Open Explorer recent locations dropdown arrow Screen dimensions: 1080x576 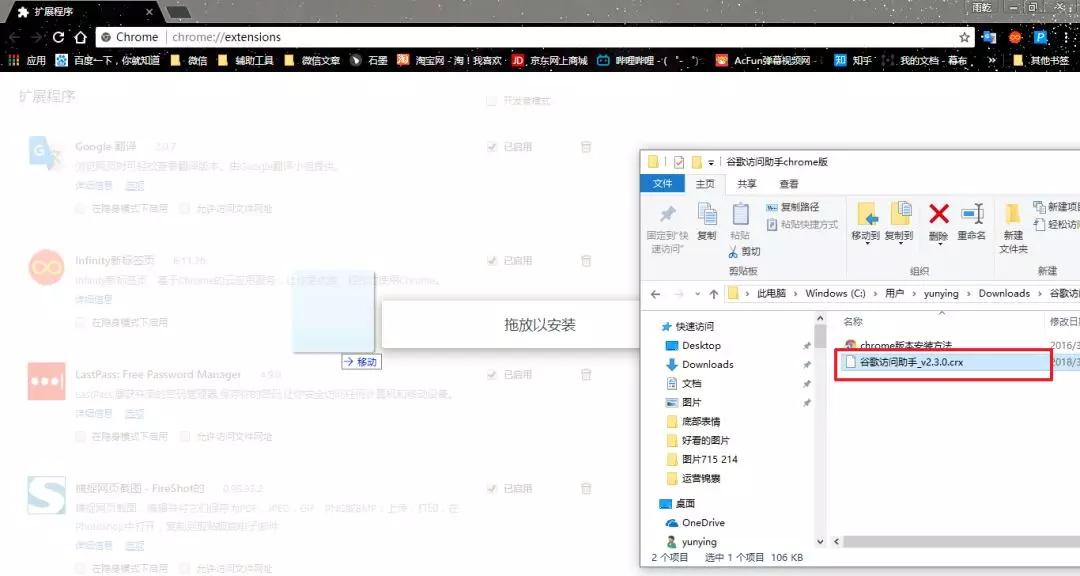pyautogui.click(x=697, y=294)
